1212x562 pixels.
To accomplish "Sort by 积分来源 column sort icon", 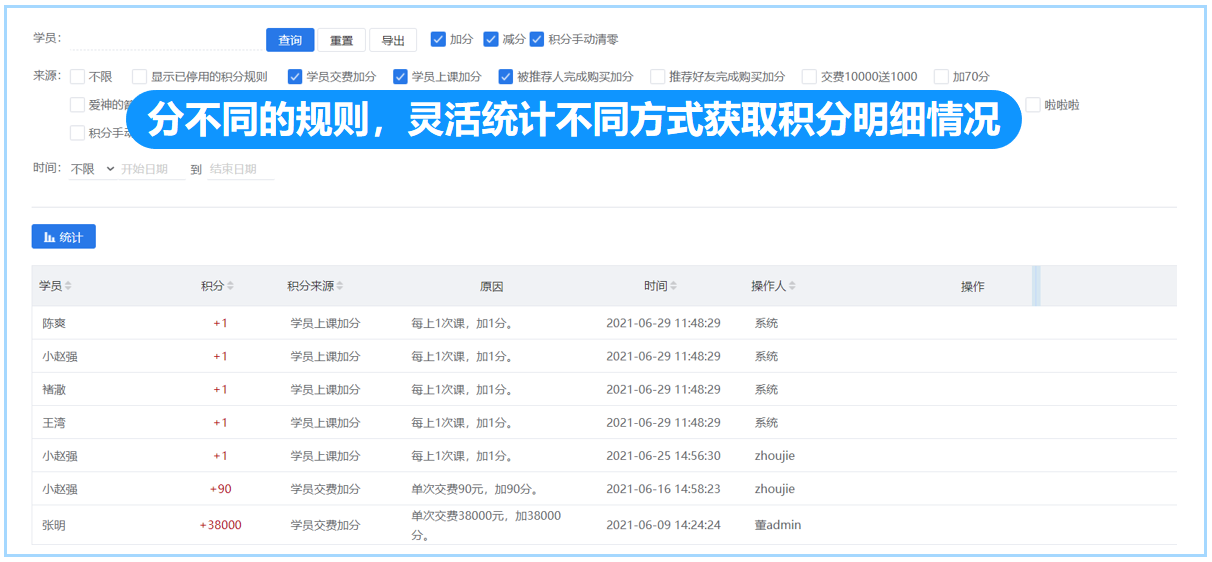I will tap(340, 286).
